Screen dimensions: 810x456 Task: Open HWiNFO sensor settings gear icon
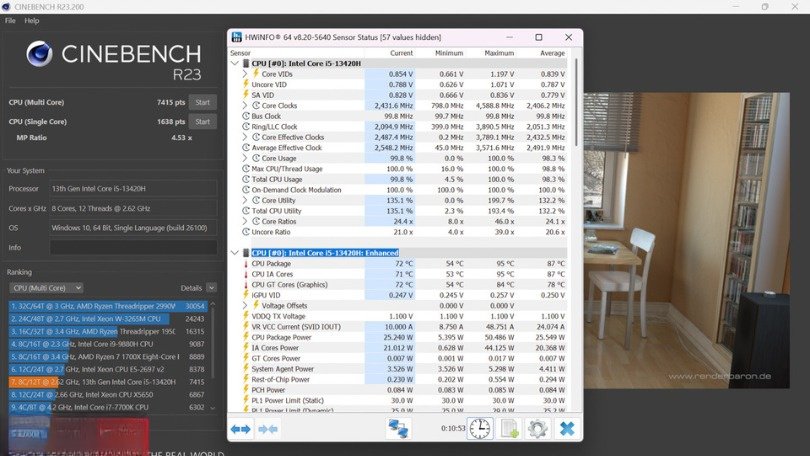click(538, 429)
